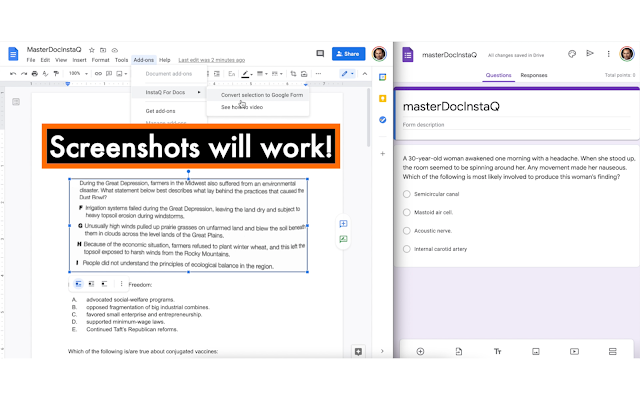Screen dimensions: 640x400
Task: Add question with plus circle in Forms
Action: coord(420,351)
